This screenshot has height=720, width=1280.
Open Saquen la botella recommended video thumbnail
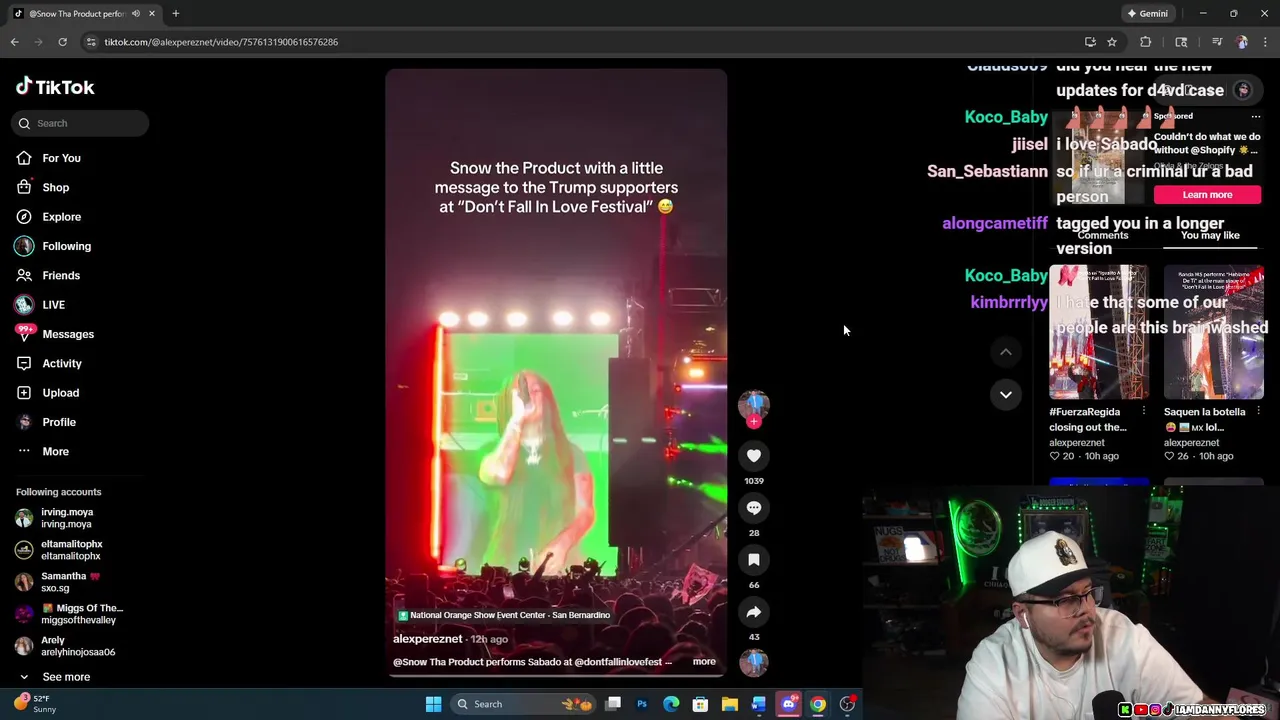pyautogui.click(x=1214, y=332)
